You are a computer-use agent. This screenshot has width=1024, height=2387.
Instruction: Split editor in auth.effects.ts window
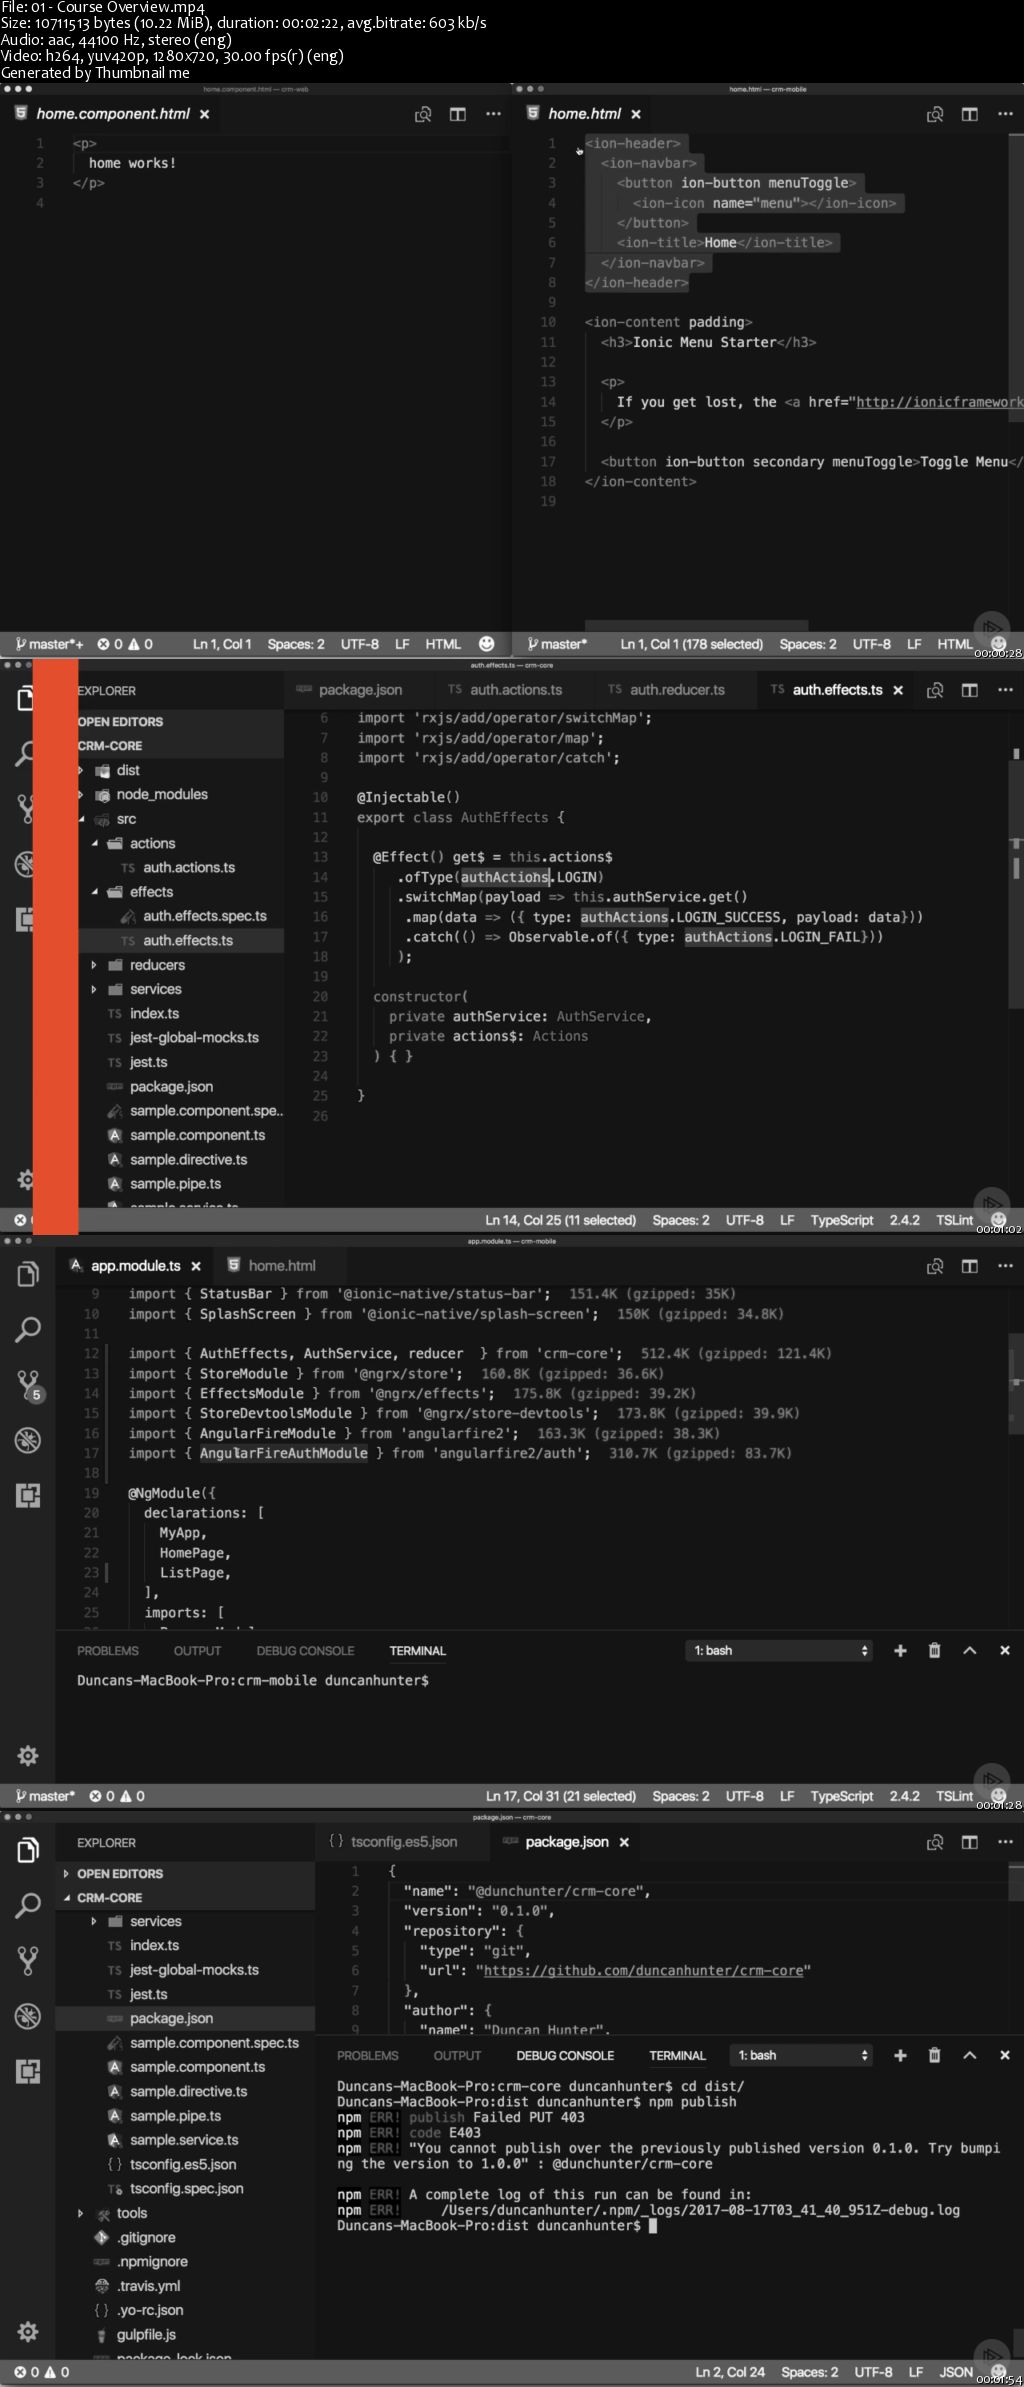969,690
